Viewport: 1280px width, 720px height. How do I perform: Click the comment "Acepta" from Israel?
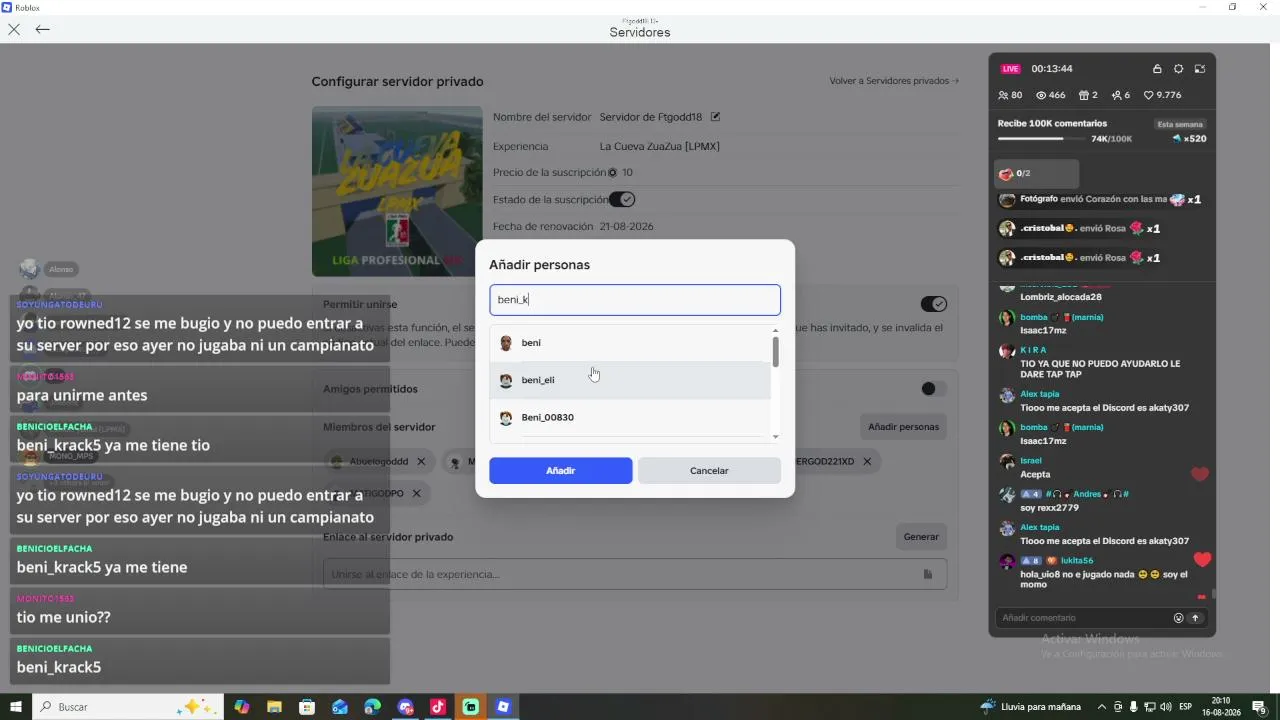[x=1035, y=474]
